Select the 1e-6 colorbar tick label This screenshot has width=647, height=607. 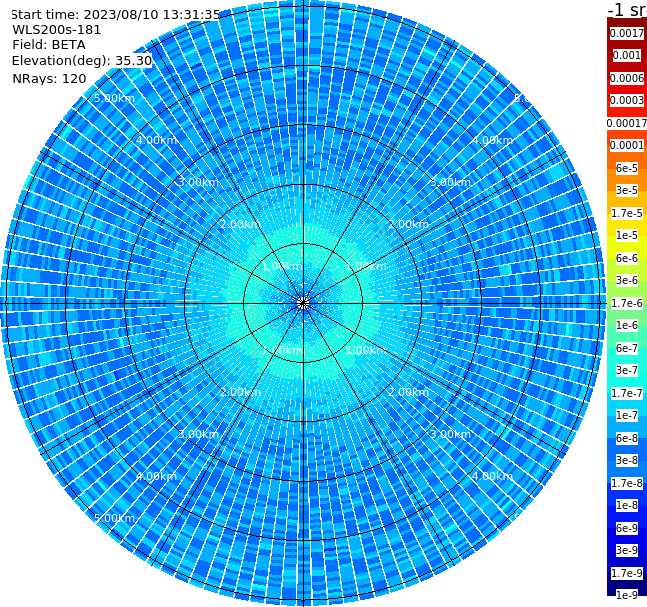(x=627, y=325)
